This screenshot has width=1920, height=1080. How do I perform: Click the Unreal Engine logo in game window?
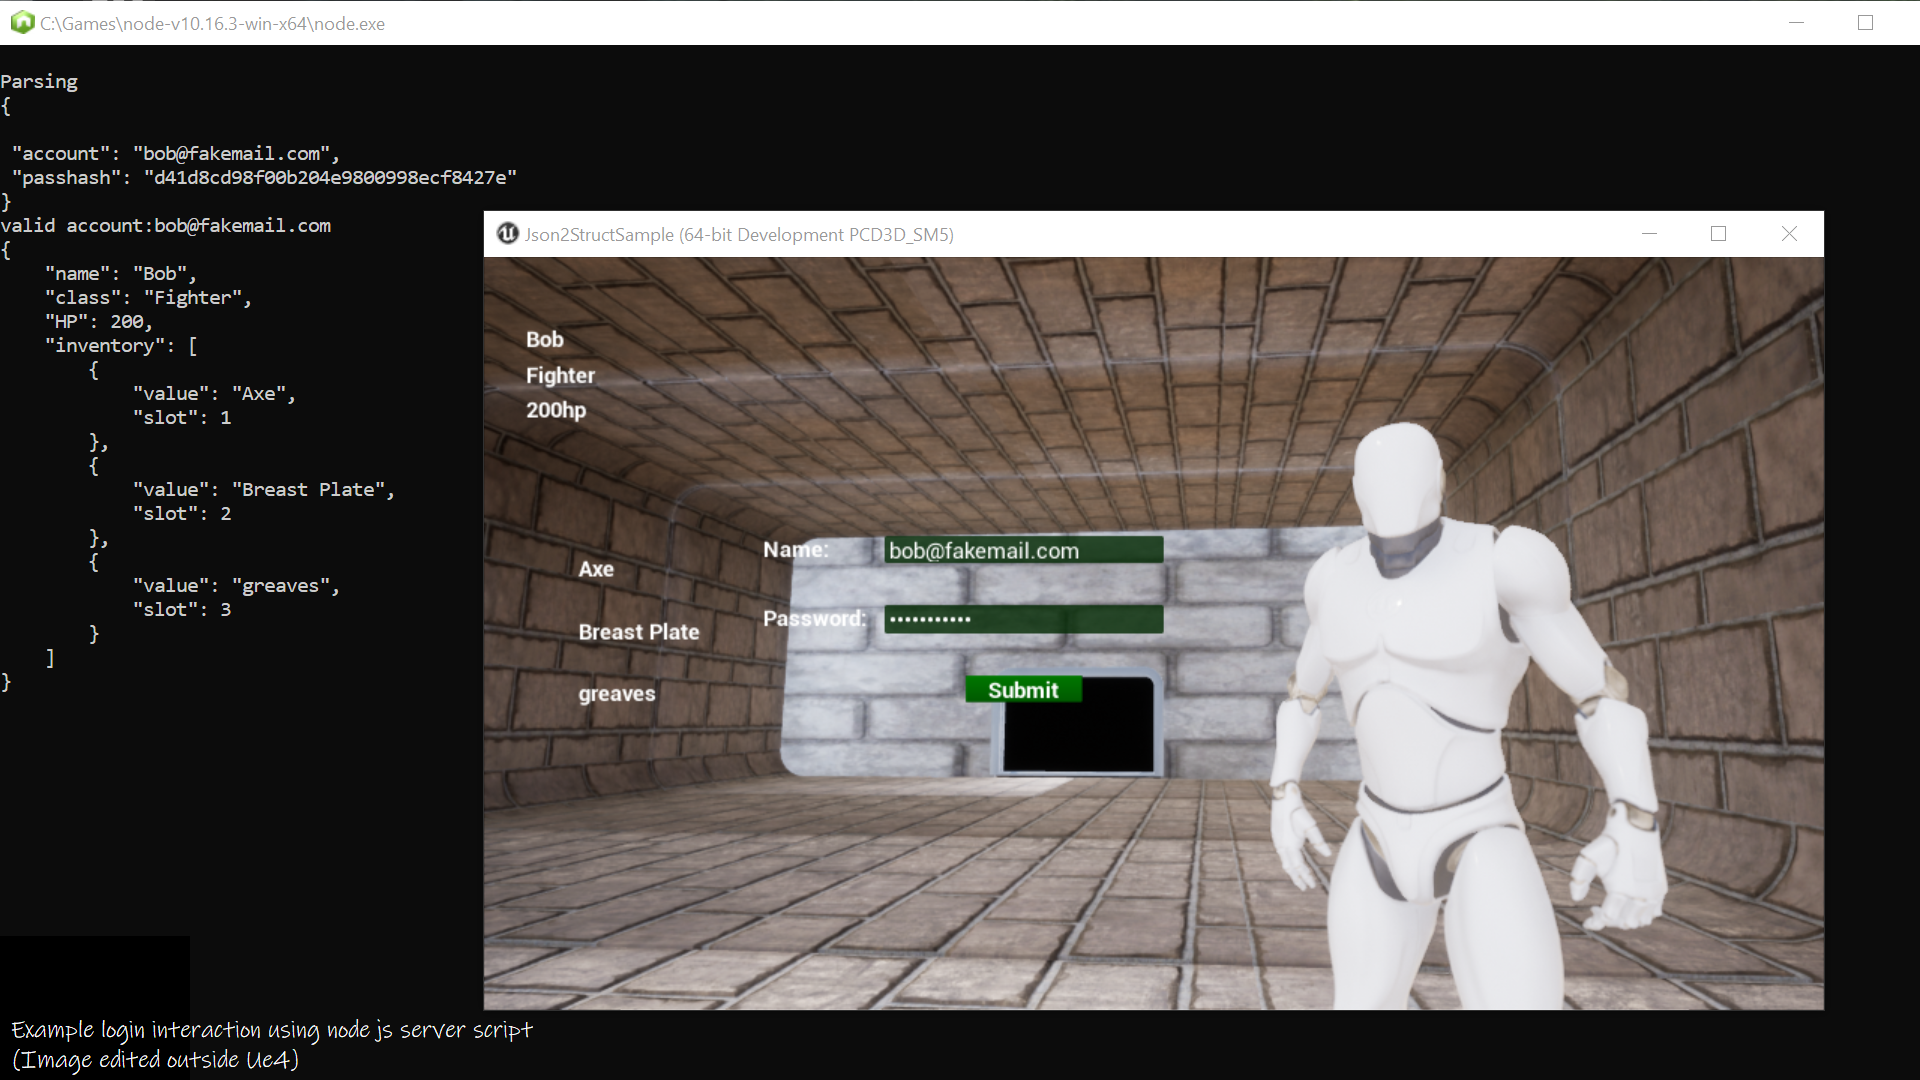pos(508,234)
